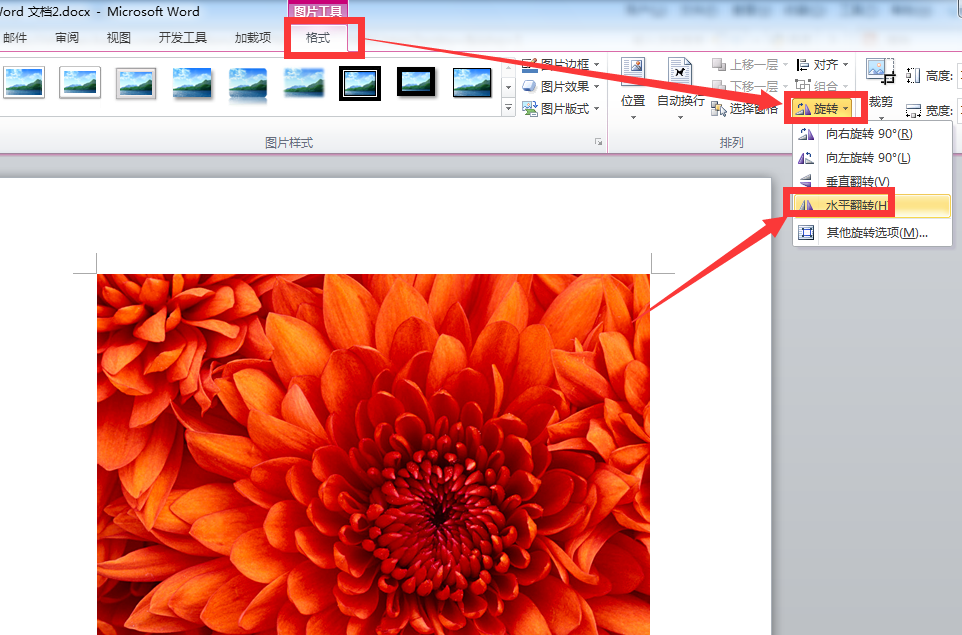Click the 裁剪 crop tool icon
This screenshot has height=635, width=962.
tap(880, 71)
